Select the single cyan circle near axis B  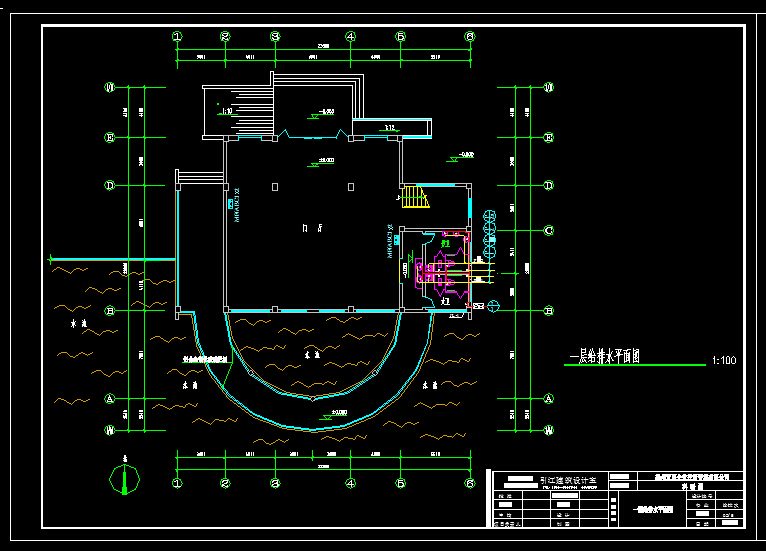pos(493,306)
